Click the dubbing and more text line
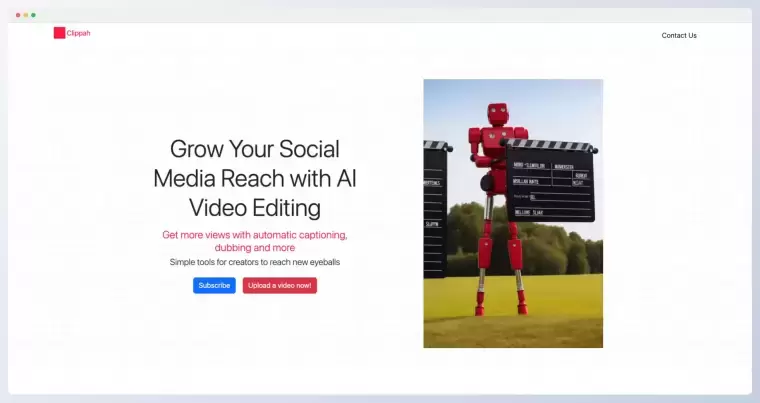This screenshot has height=403, width=760. (x=254, y=247)
